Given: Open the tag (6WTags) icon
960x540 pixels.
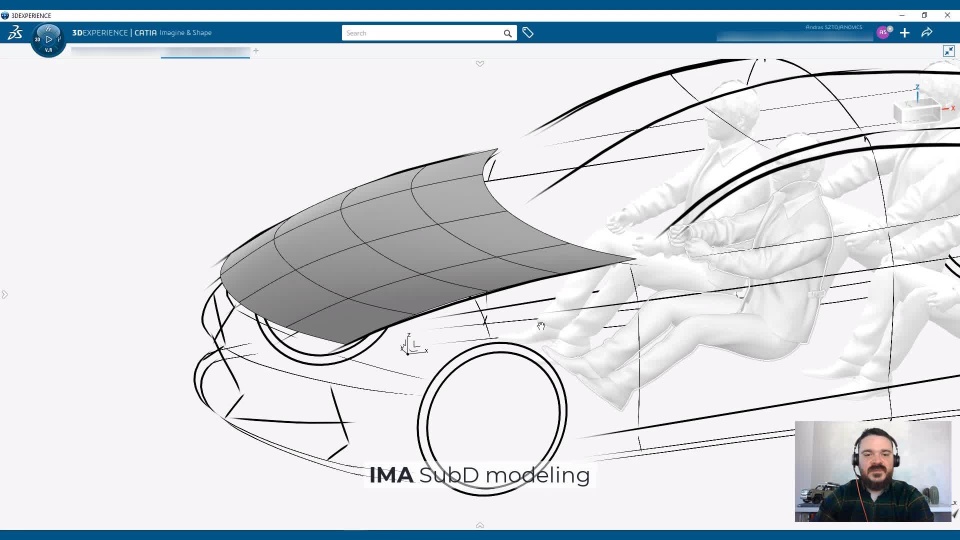Looking at the screenshot, I should [x=528, y=32].
